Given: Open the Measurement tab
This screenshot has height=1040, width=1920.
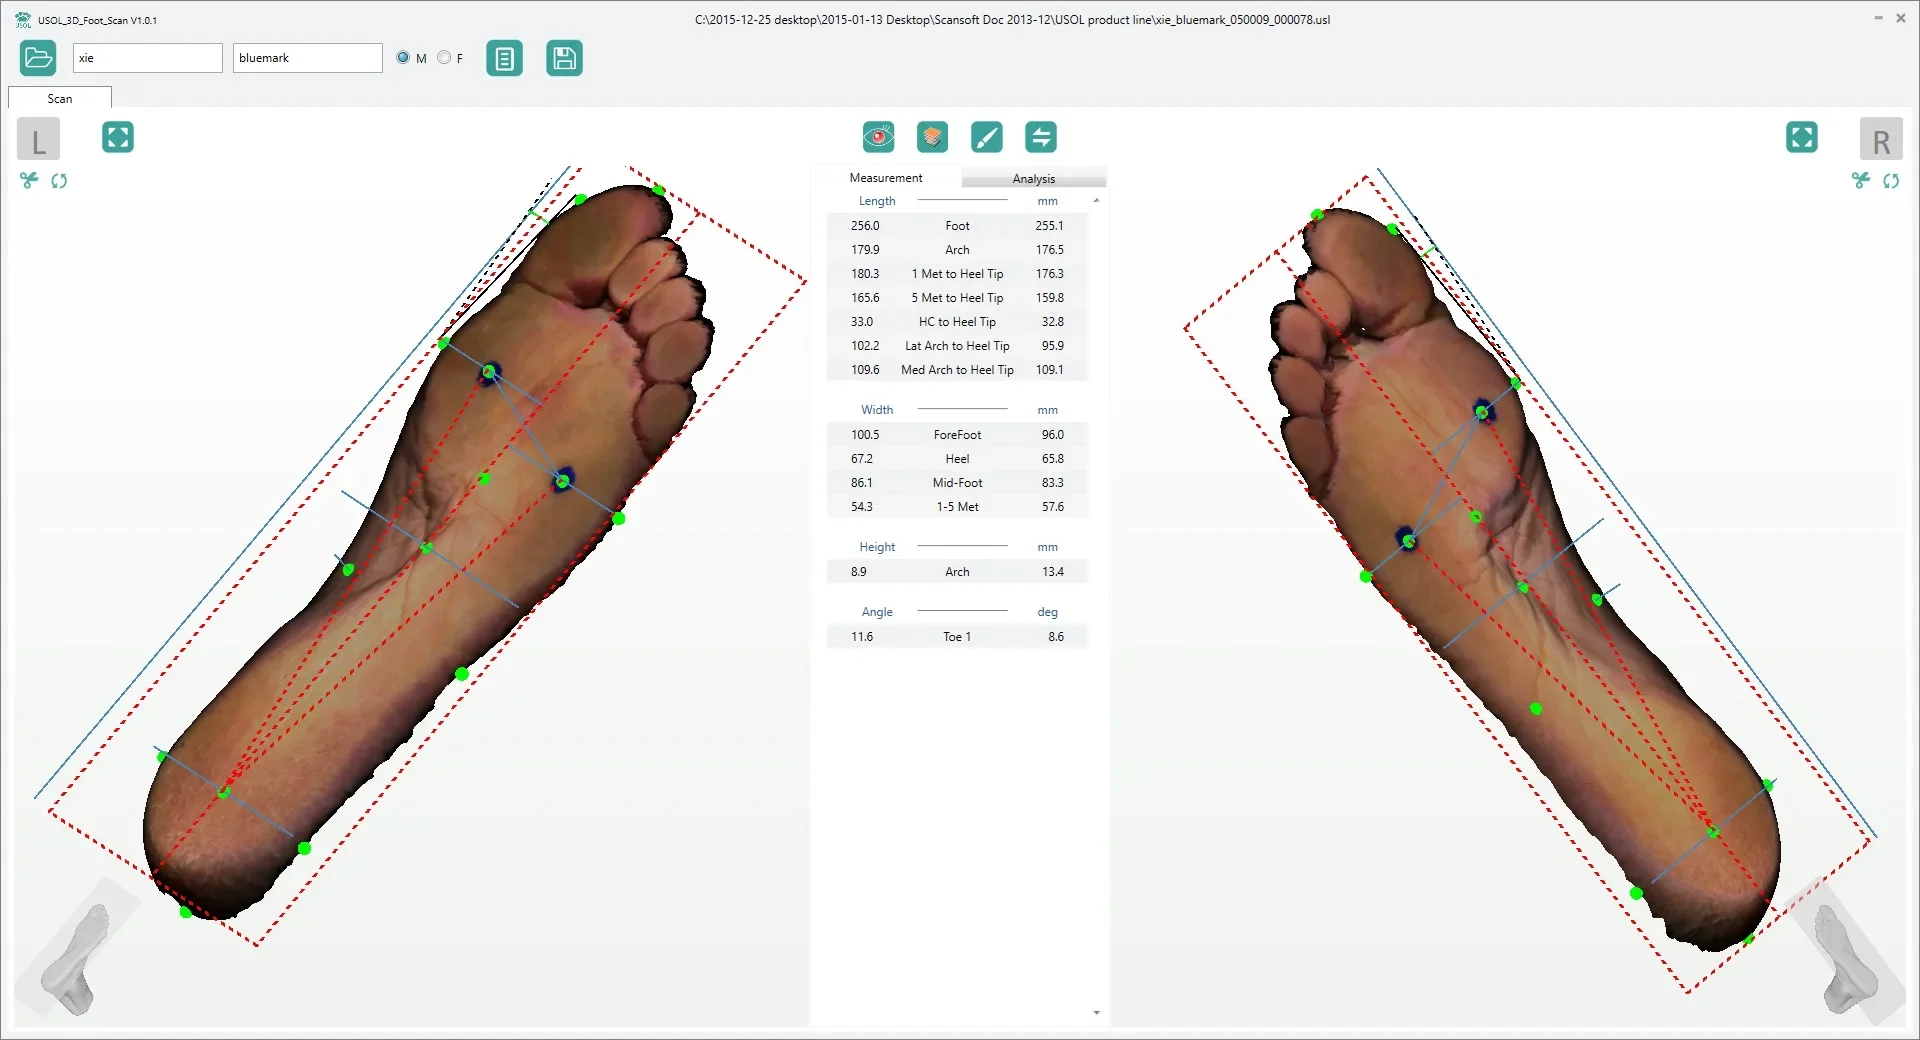Looking at the screenshot, I should click(x=886, y=178).
